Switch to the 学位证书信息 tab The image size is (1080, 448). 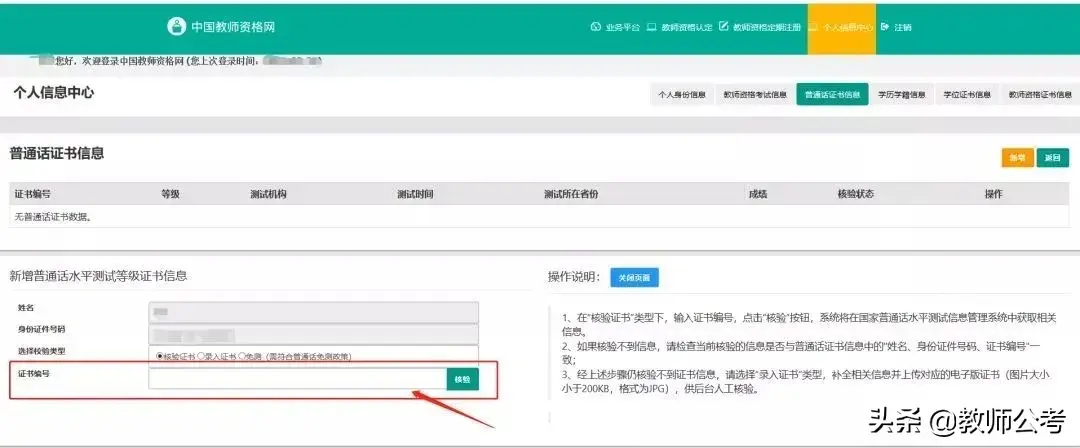[x=967, y=94]
